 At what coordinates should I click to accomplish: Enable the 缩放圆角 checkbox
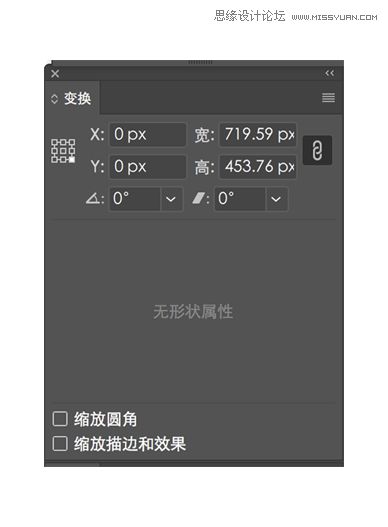click(x=60, y=419)
